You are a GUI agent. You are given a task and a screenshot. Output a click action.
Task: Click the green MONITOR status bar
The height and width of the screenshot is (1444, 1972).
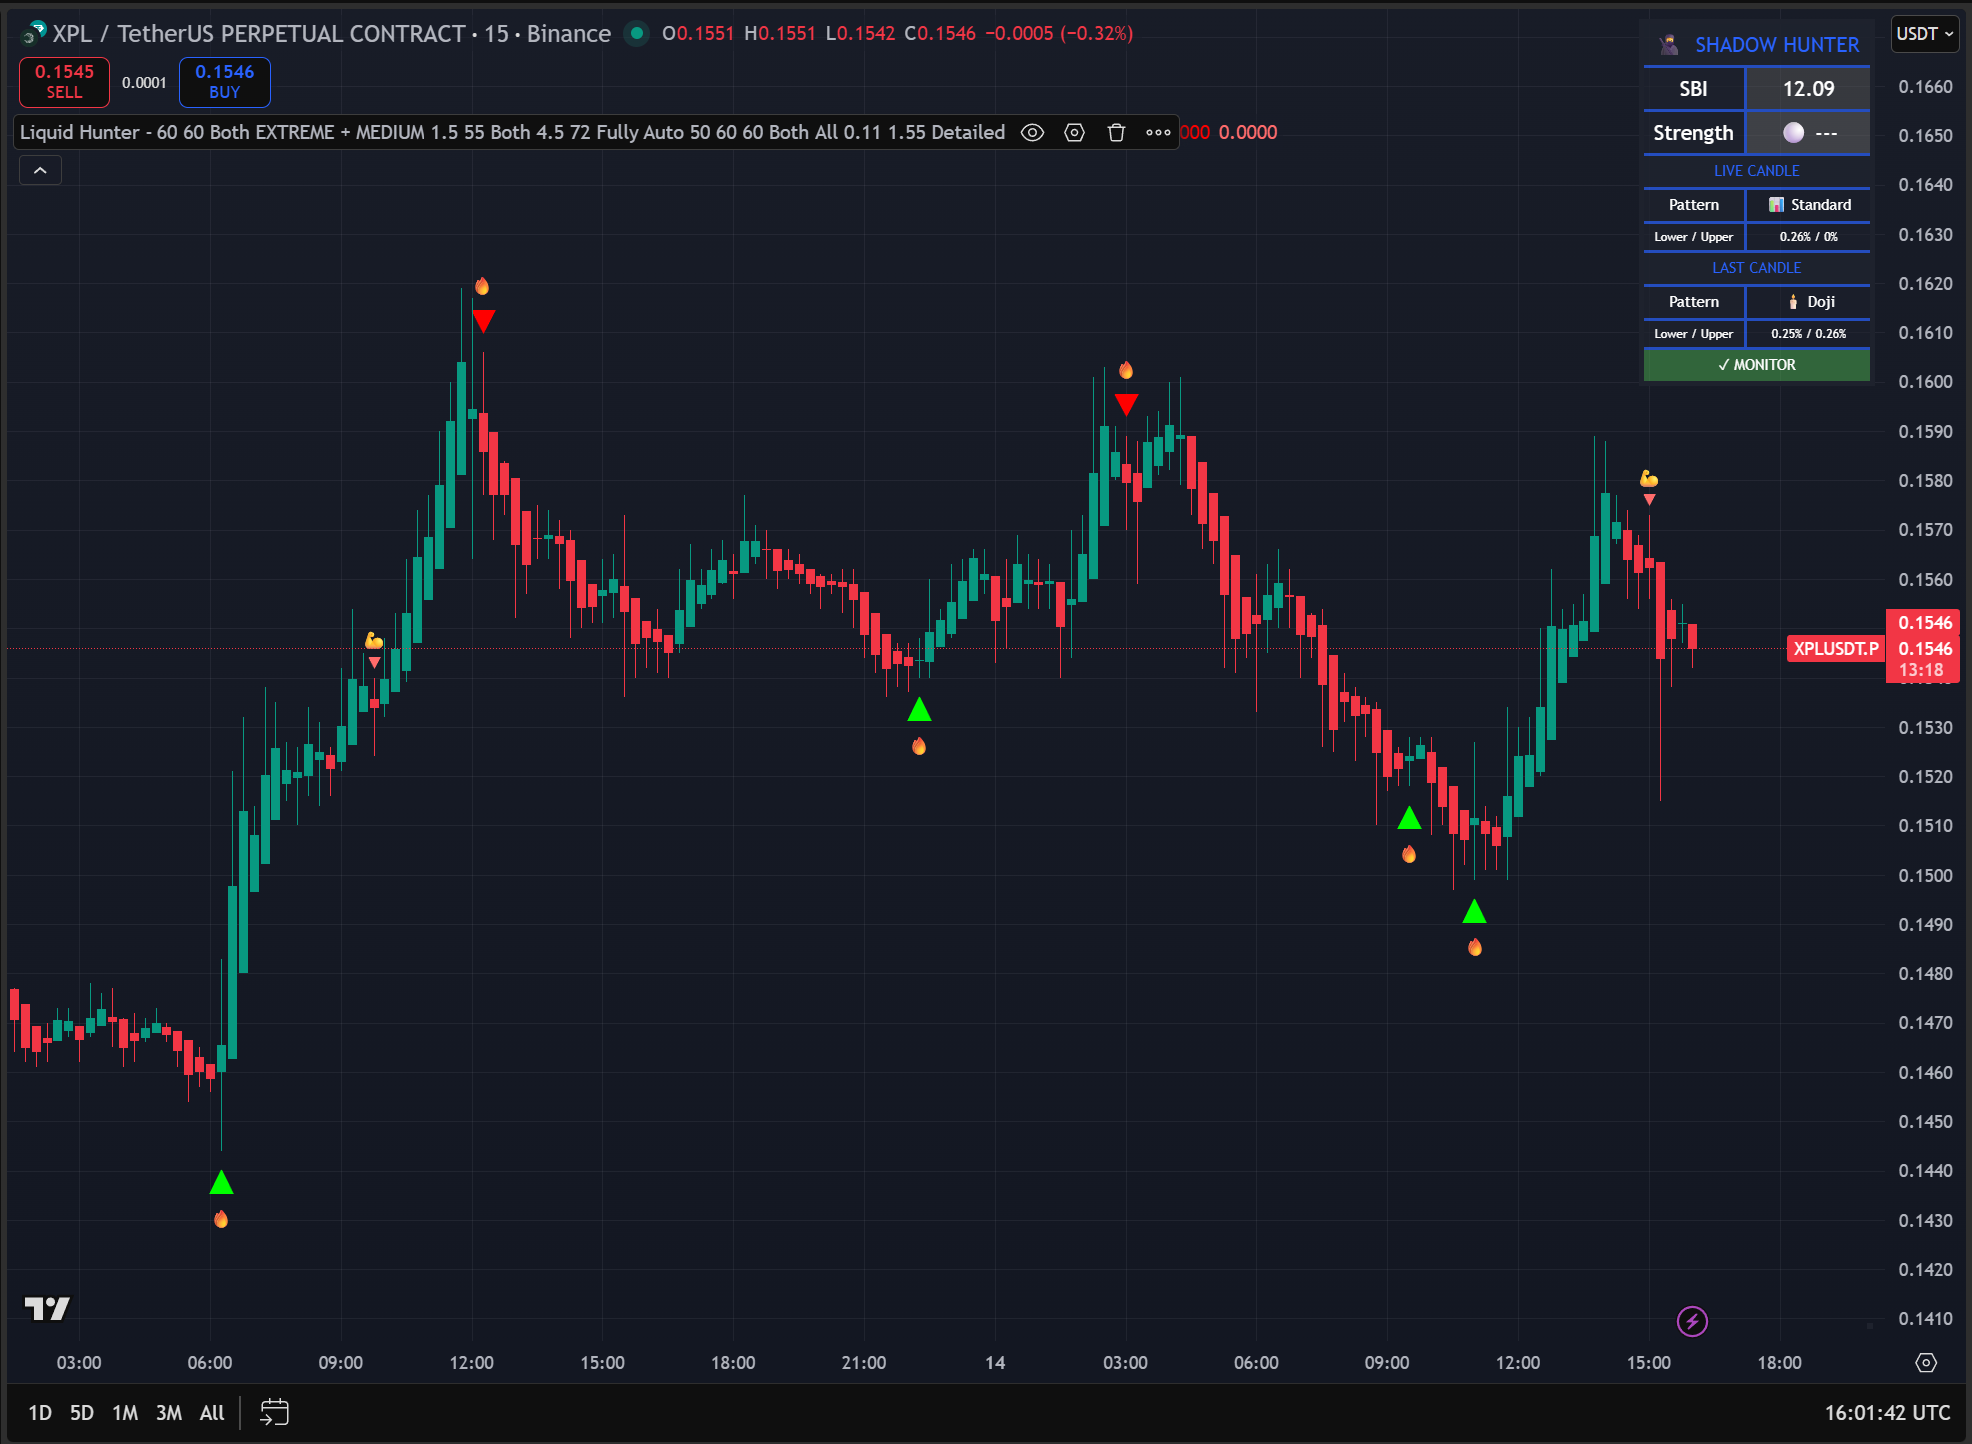tap(1756, 365)
